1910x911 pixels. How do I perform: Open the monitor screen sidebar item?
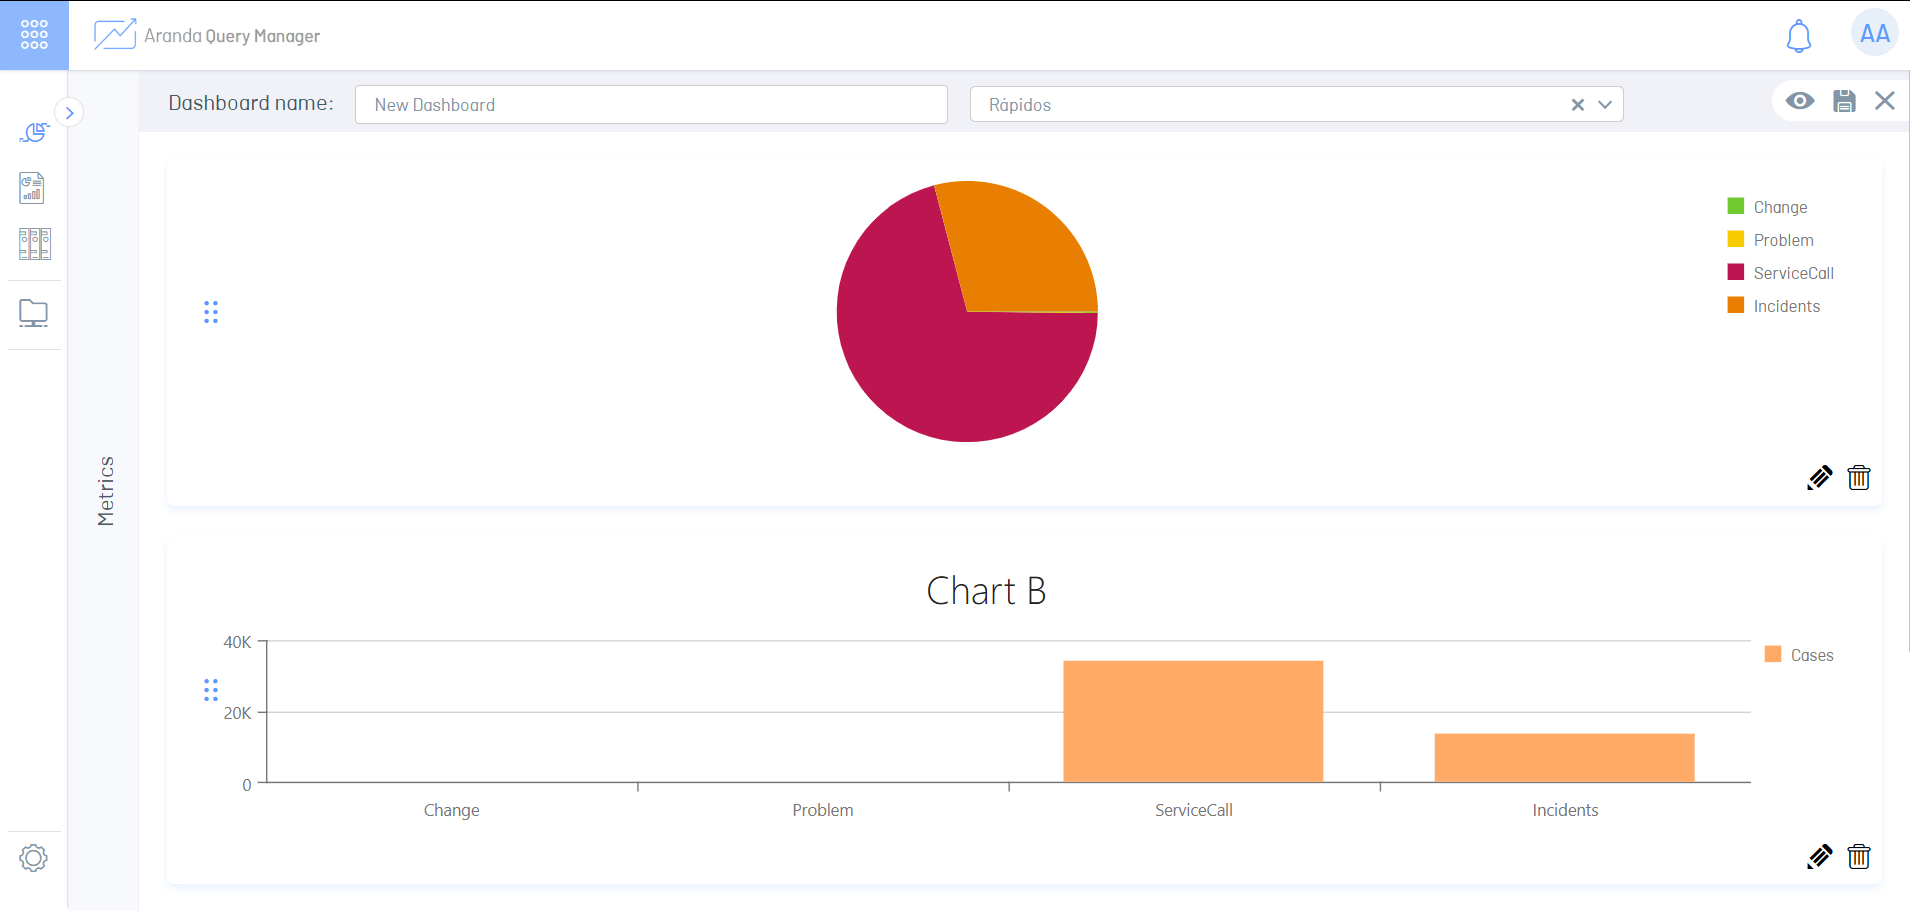point(33,314)
